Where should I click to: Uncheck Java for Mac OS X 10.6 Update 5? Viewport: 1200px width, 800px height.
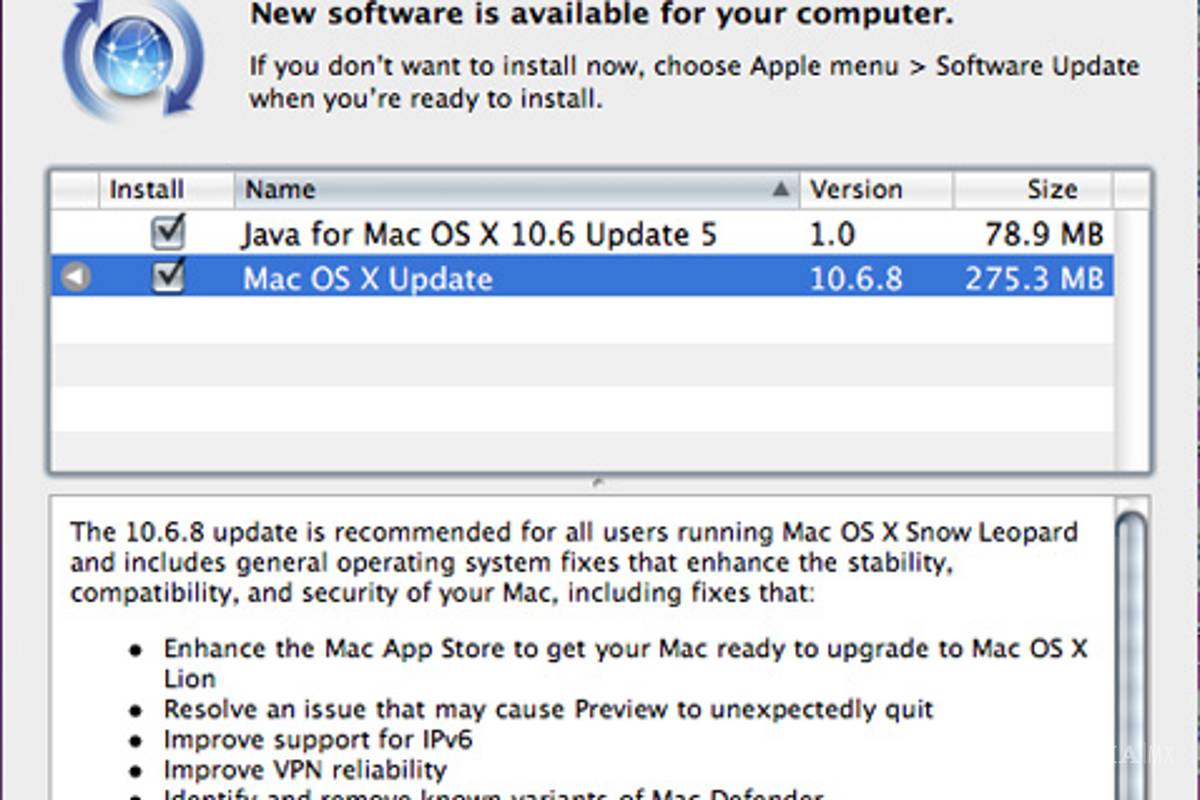point(168,233)
